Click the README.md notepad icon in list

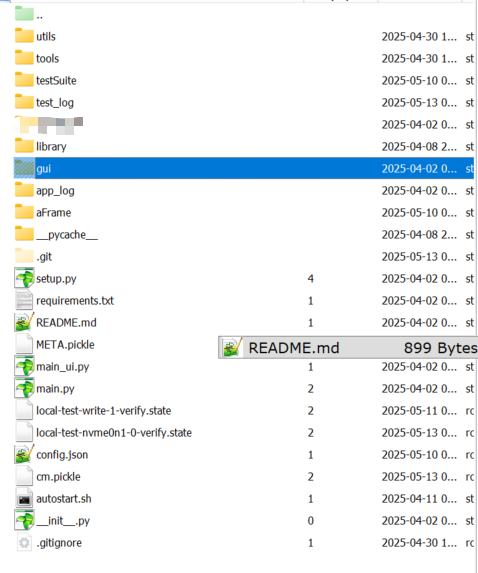pos(24,322)
